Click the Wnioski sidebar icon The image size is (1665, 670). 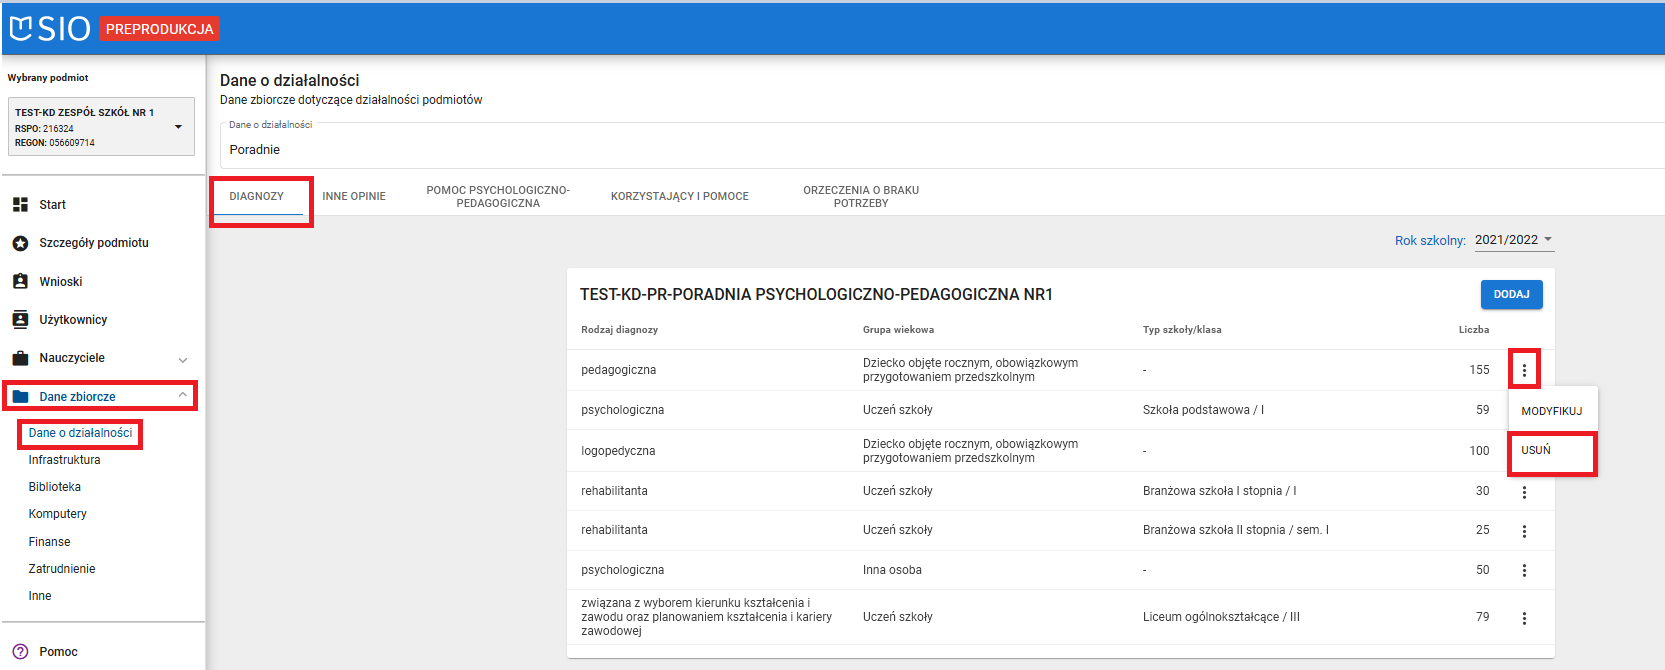click(20, 282)
